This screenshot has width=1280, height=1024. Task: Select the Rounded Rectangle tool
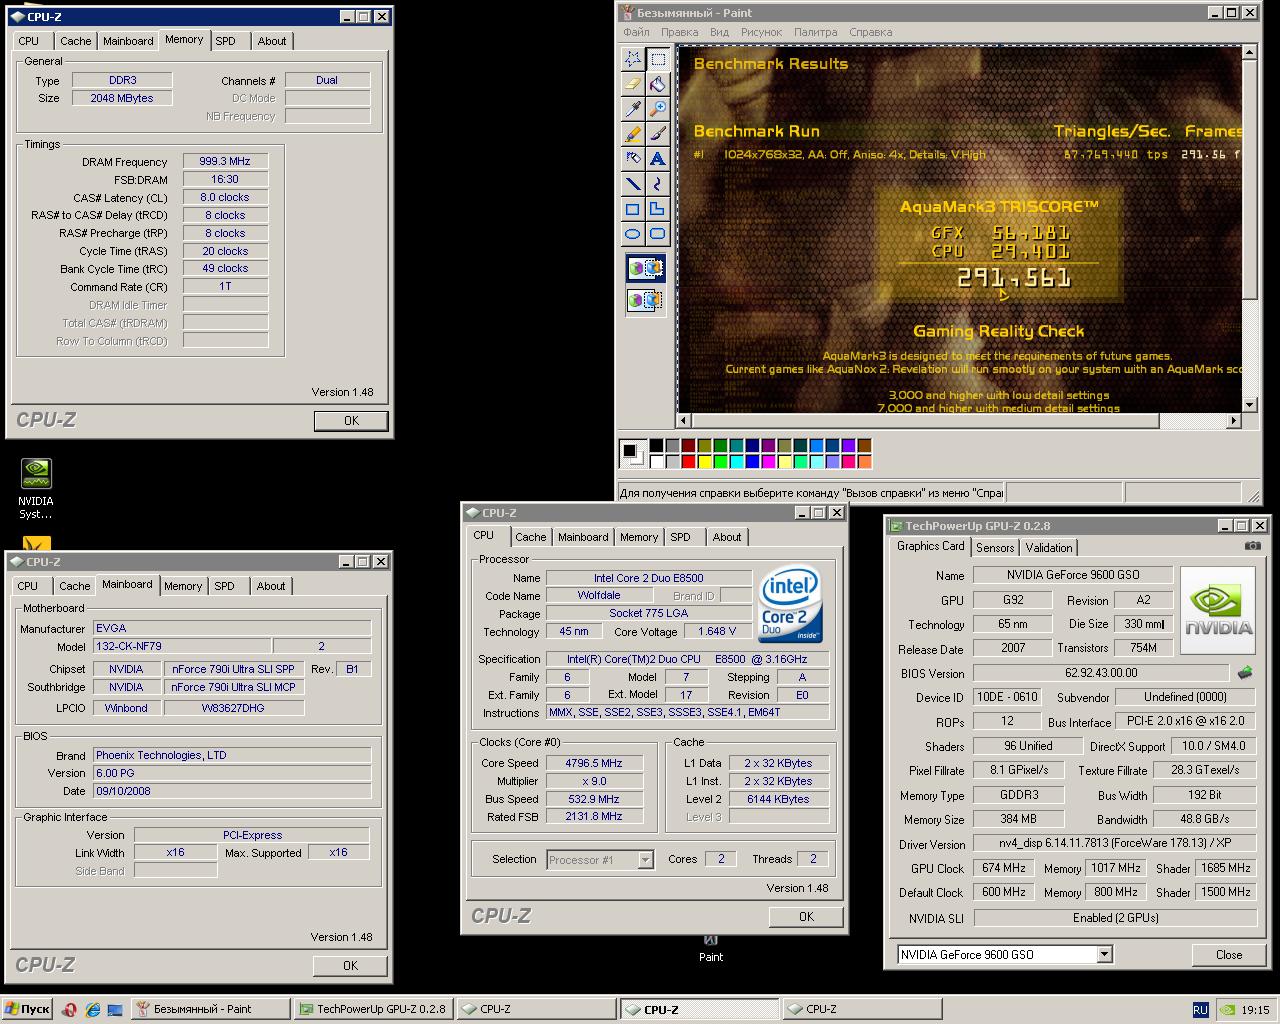[657, 234]
